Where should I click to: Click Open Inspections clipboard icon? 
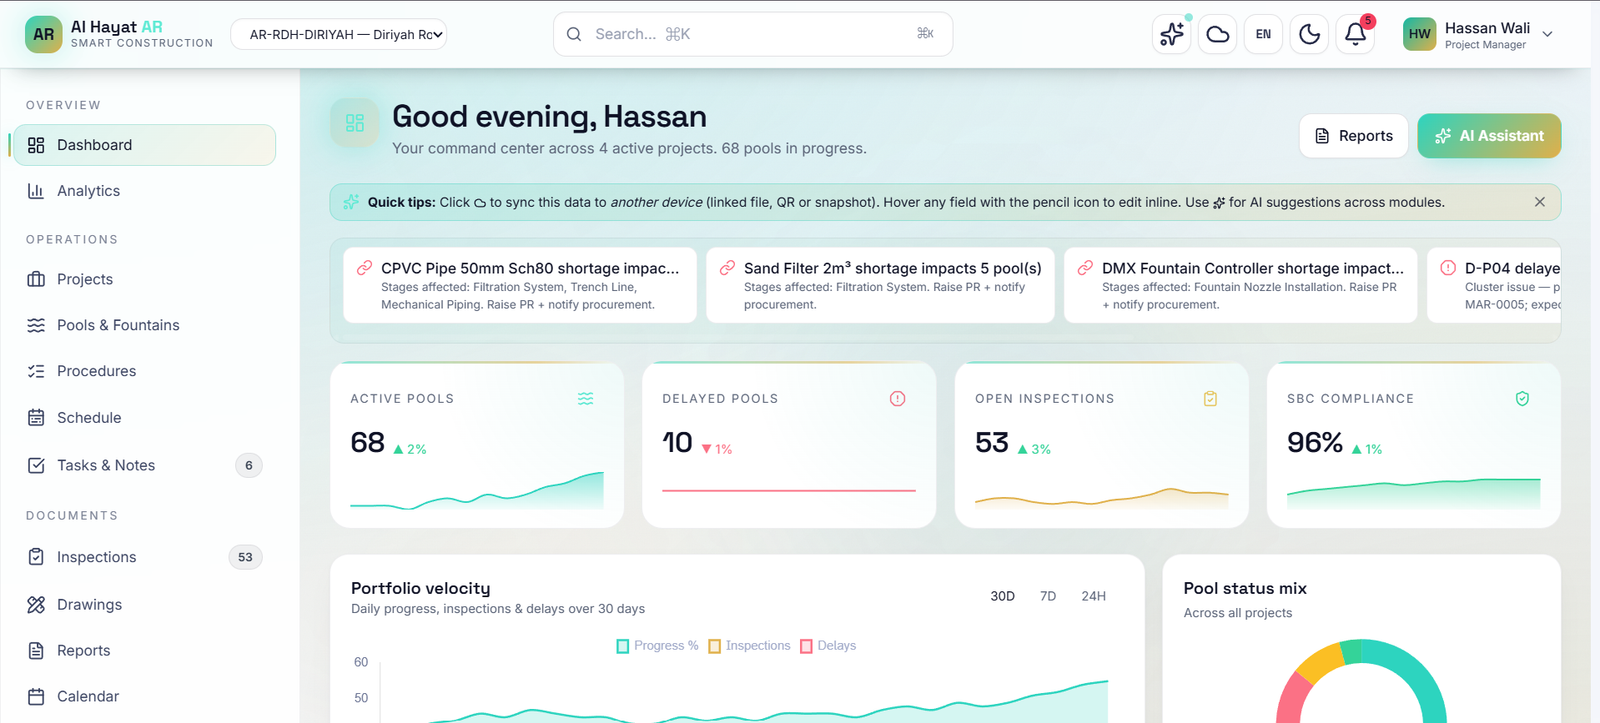click(1210, 399)
